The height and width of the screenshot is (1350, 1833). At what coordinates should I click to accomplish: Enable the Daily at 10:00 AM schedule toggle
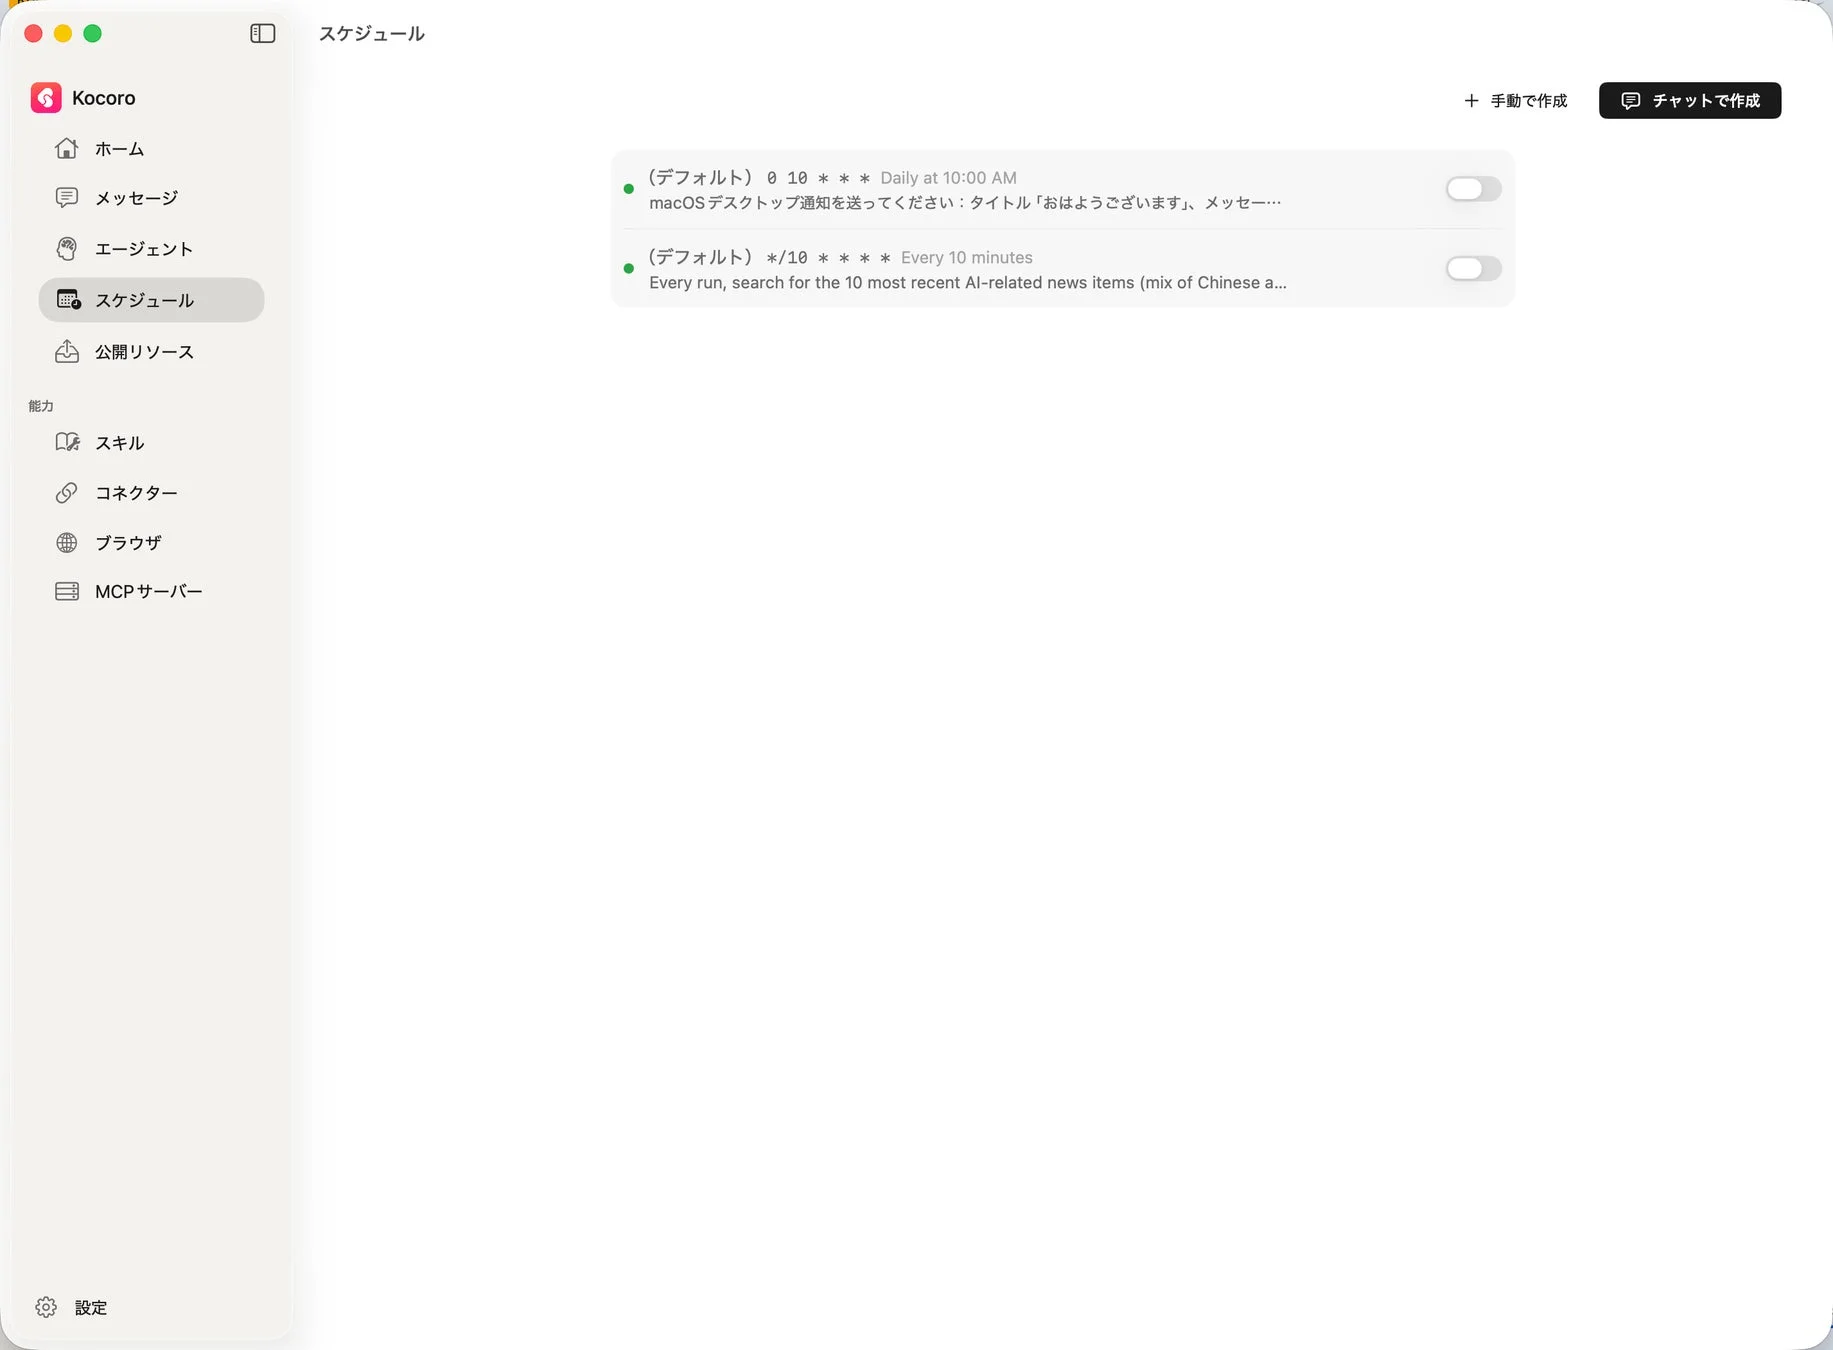pos(1473,188)
